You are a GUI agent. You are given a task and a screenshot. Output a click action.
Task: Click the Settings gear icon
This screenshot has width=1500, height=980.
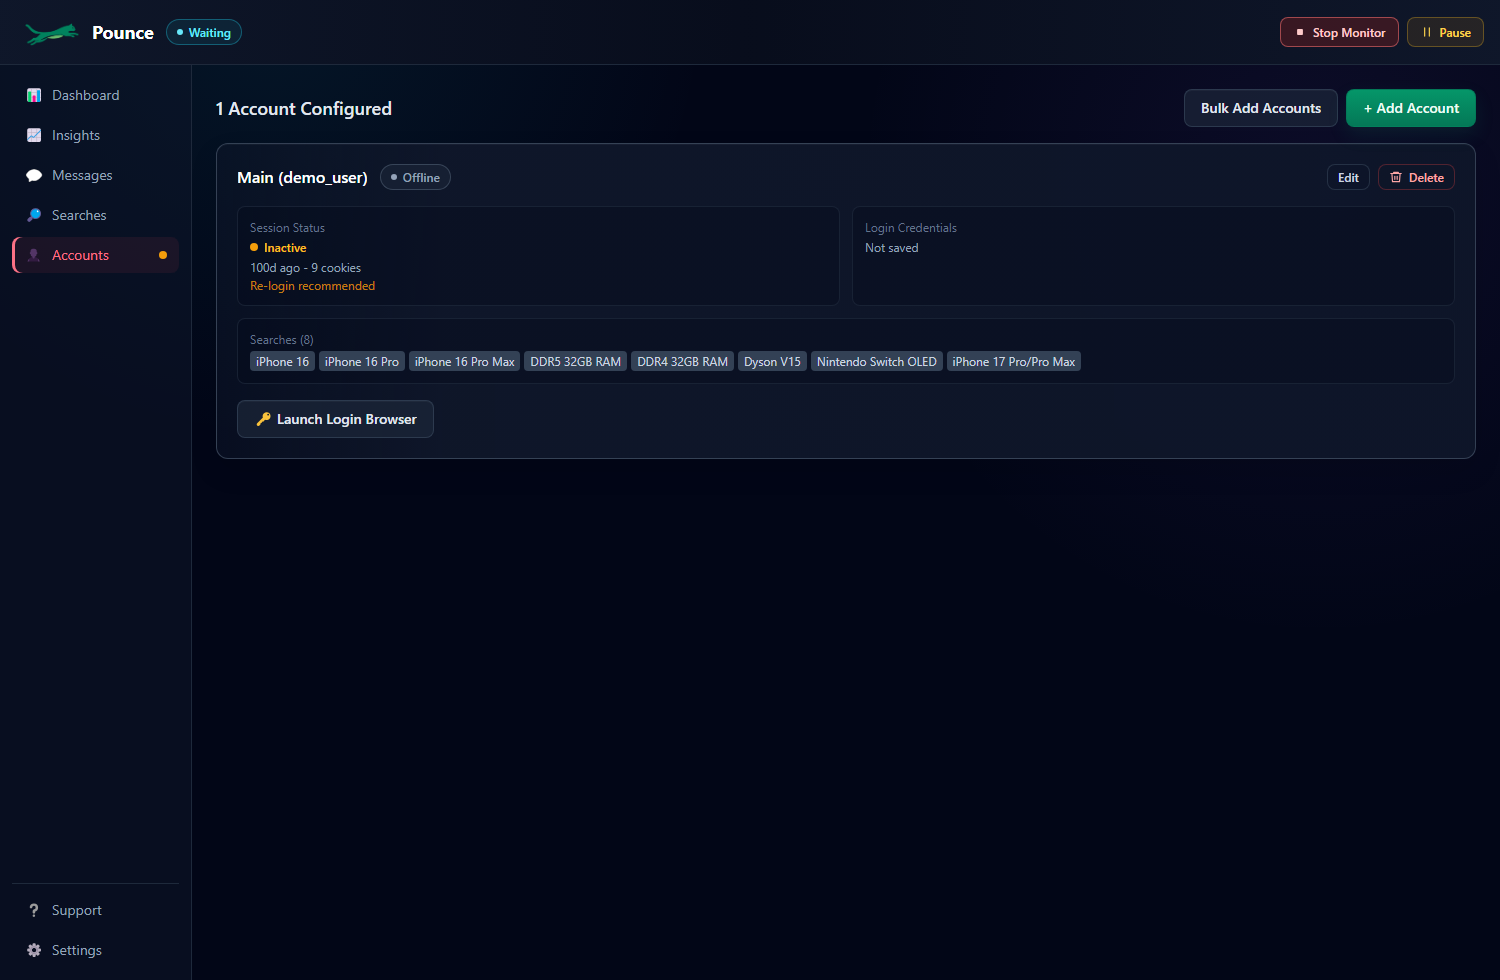[34, 950]
